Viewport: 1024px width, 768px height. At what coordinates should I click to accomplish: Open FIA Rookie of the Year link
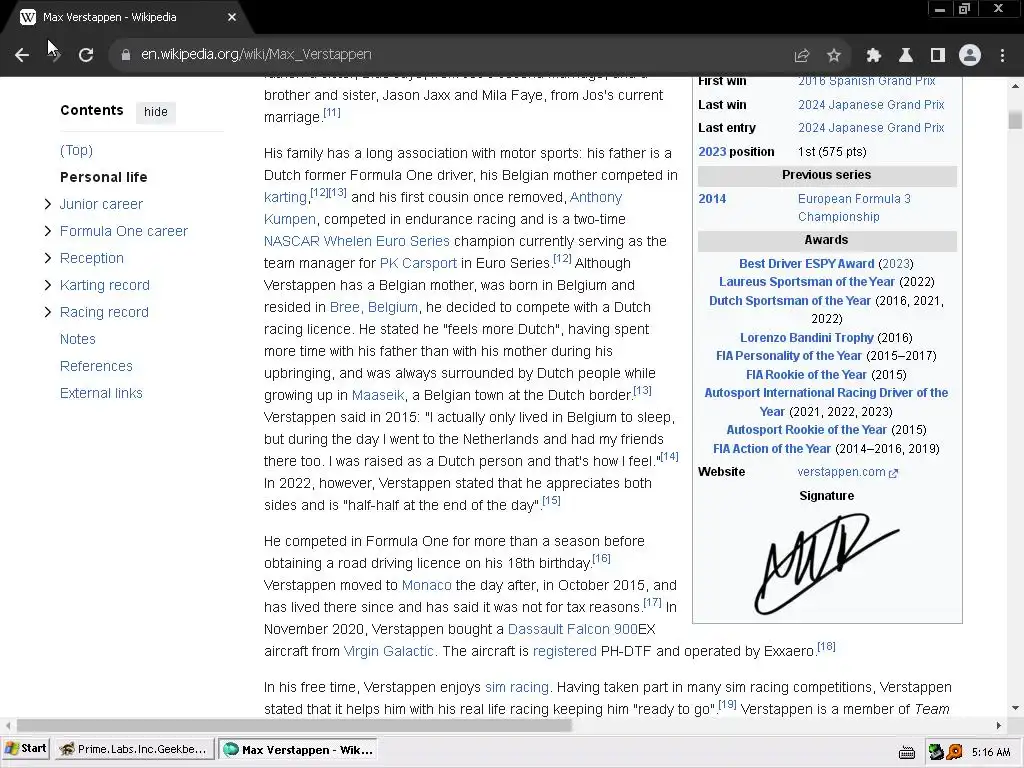(x=806, y=375)
